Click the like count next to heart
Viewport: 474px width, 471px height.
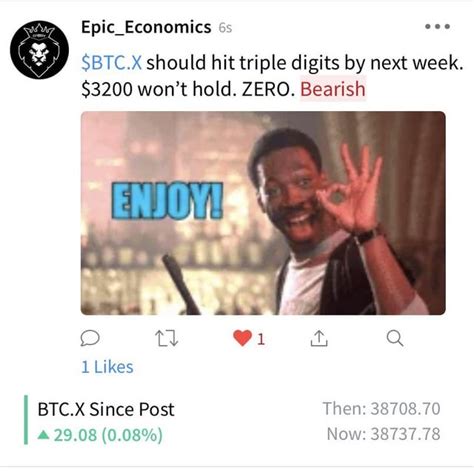261,339
